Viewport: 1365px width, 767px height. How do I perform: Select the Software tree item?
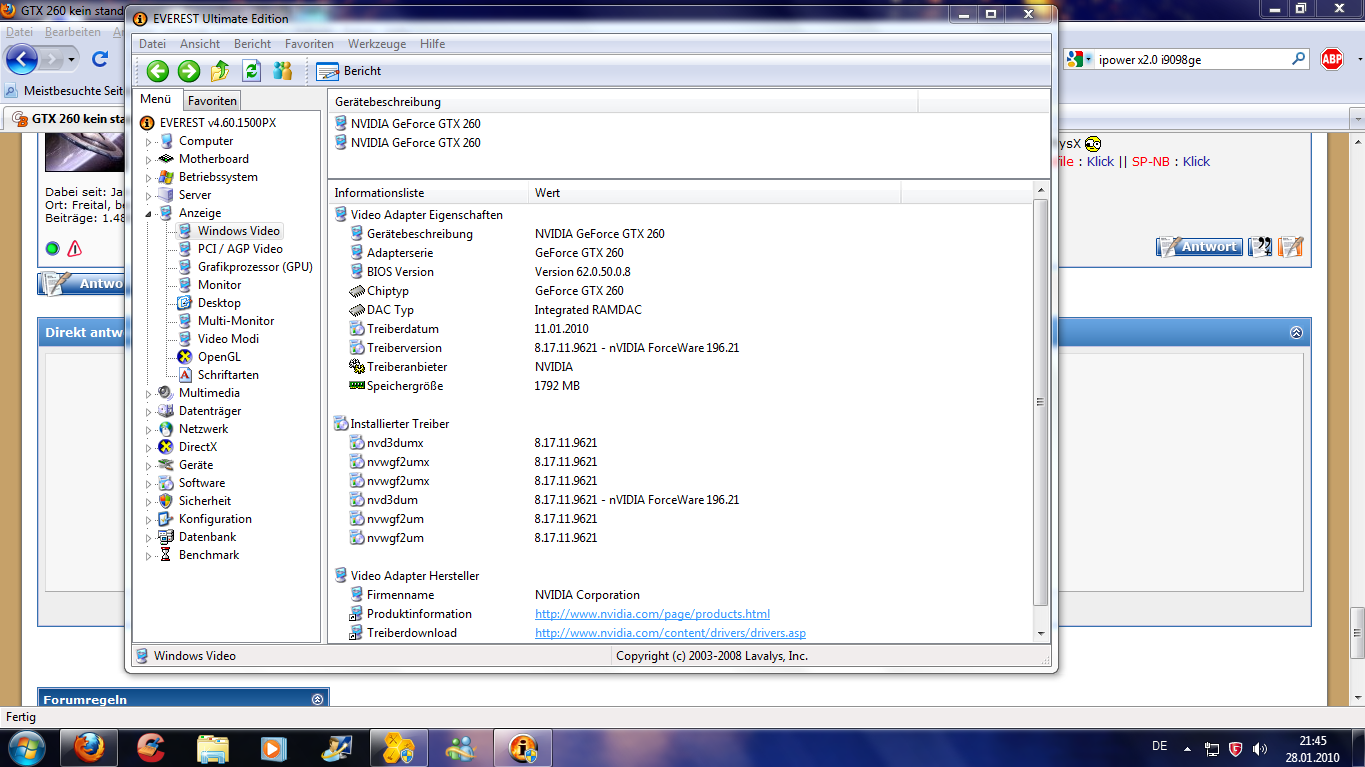[202, 483]
